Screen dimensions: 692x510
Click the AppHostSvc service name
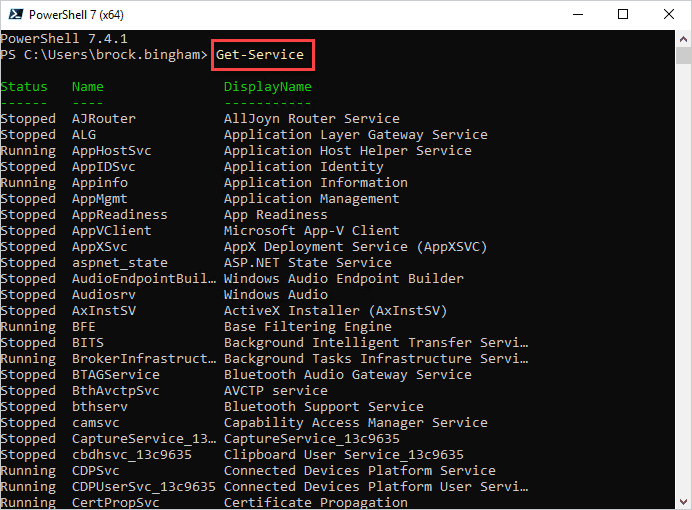(x=112, y=150)
